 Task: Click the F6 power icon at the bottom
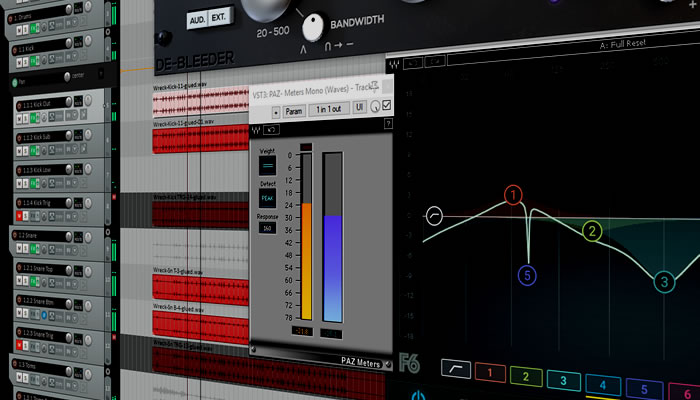tap(418, 395)
